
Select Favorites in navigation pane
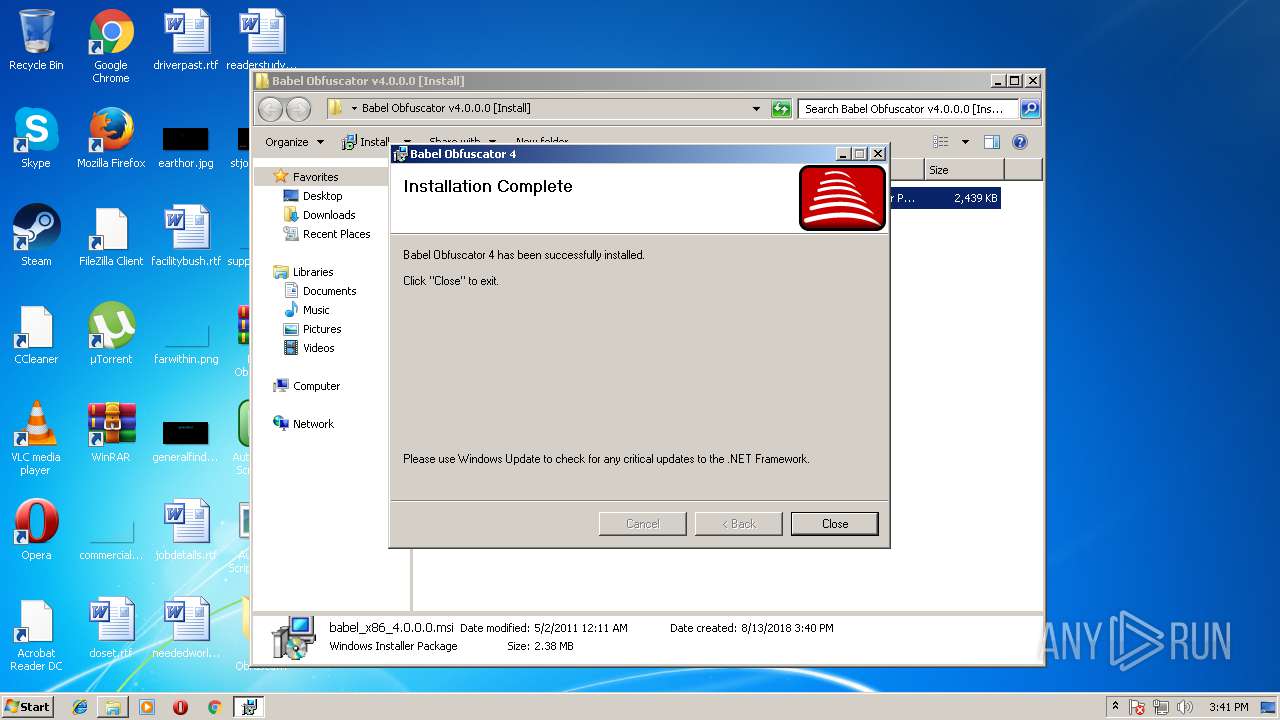[x=315, y=177]
